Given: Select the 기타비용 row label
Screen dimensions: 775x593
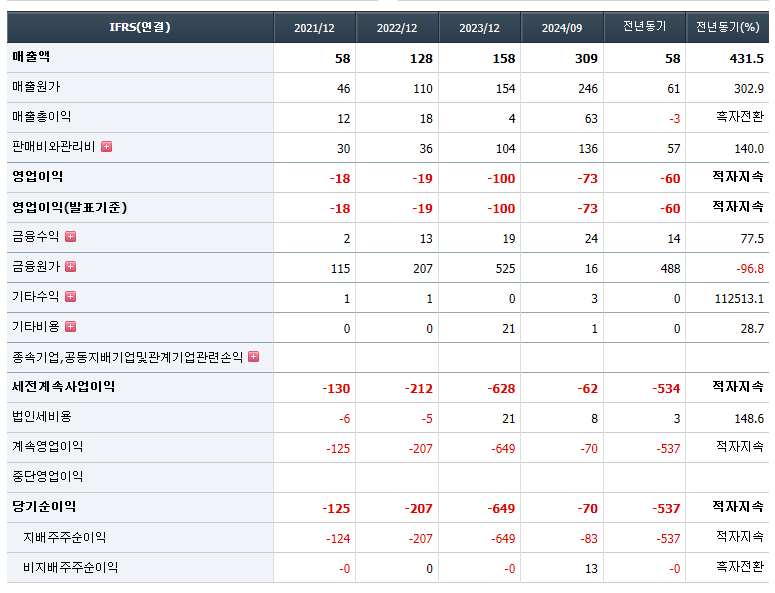Looking at the screenshot, I should (x=36, y=327).
